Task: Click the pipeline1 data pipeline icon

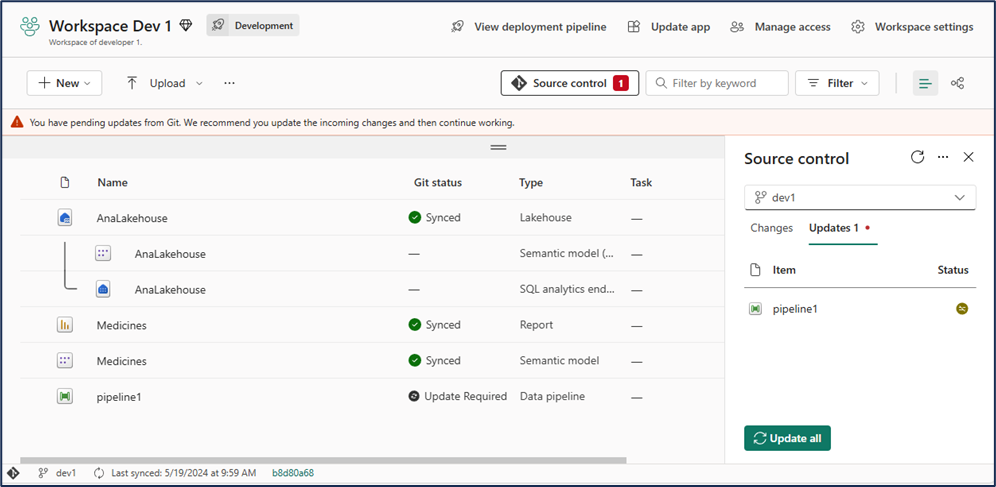Action: tap(65, 397)
